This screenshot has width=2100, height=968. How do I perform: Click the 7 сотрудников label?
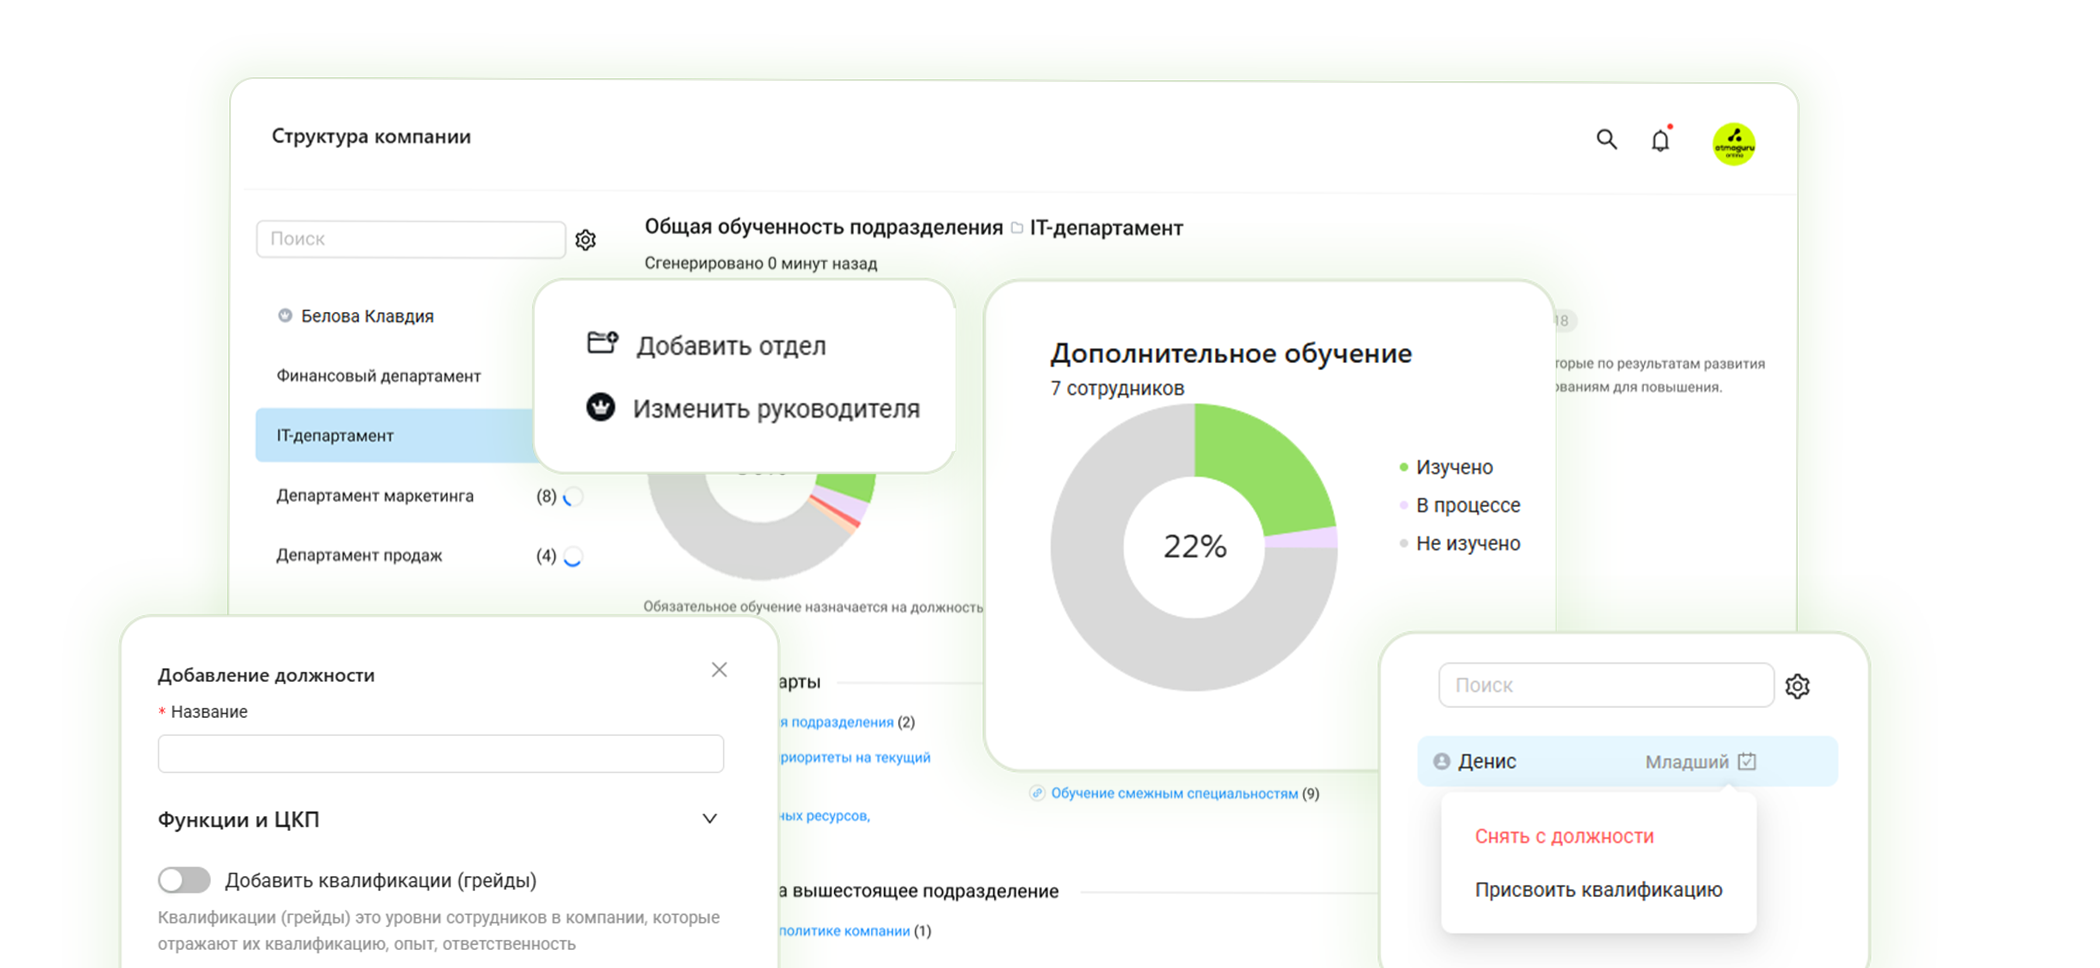point(1117,388)
